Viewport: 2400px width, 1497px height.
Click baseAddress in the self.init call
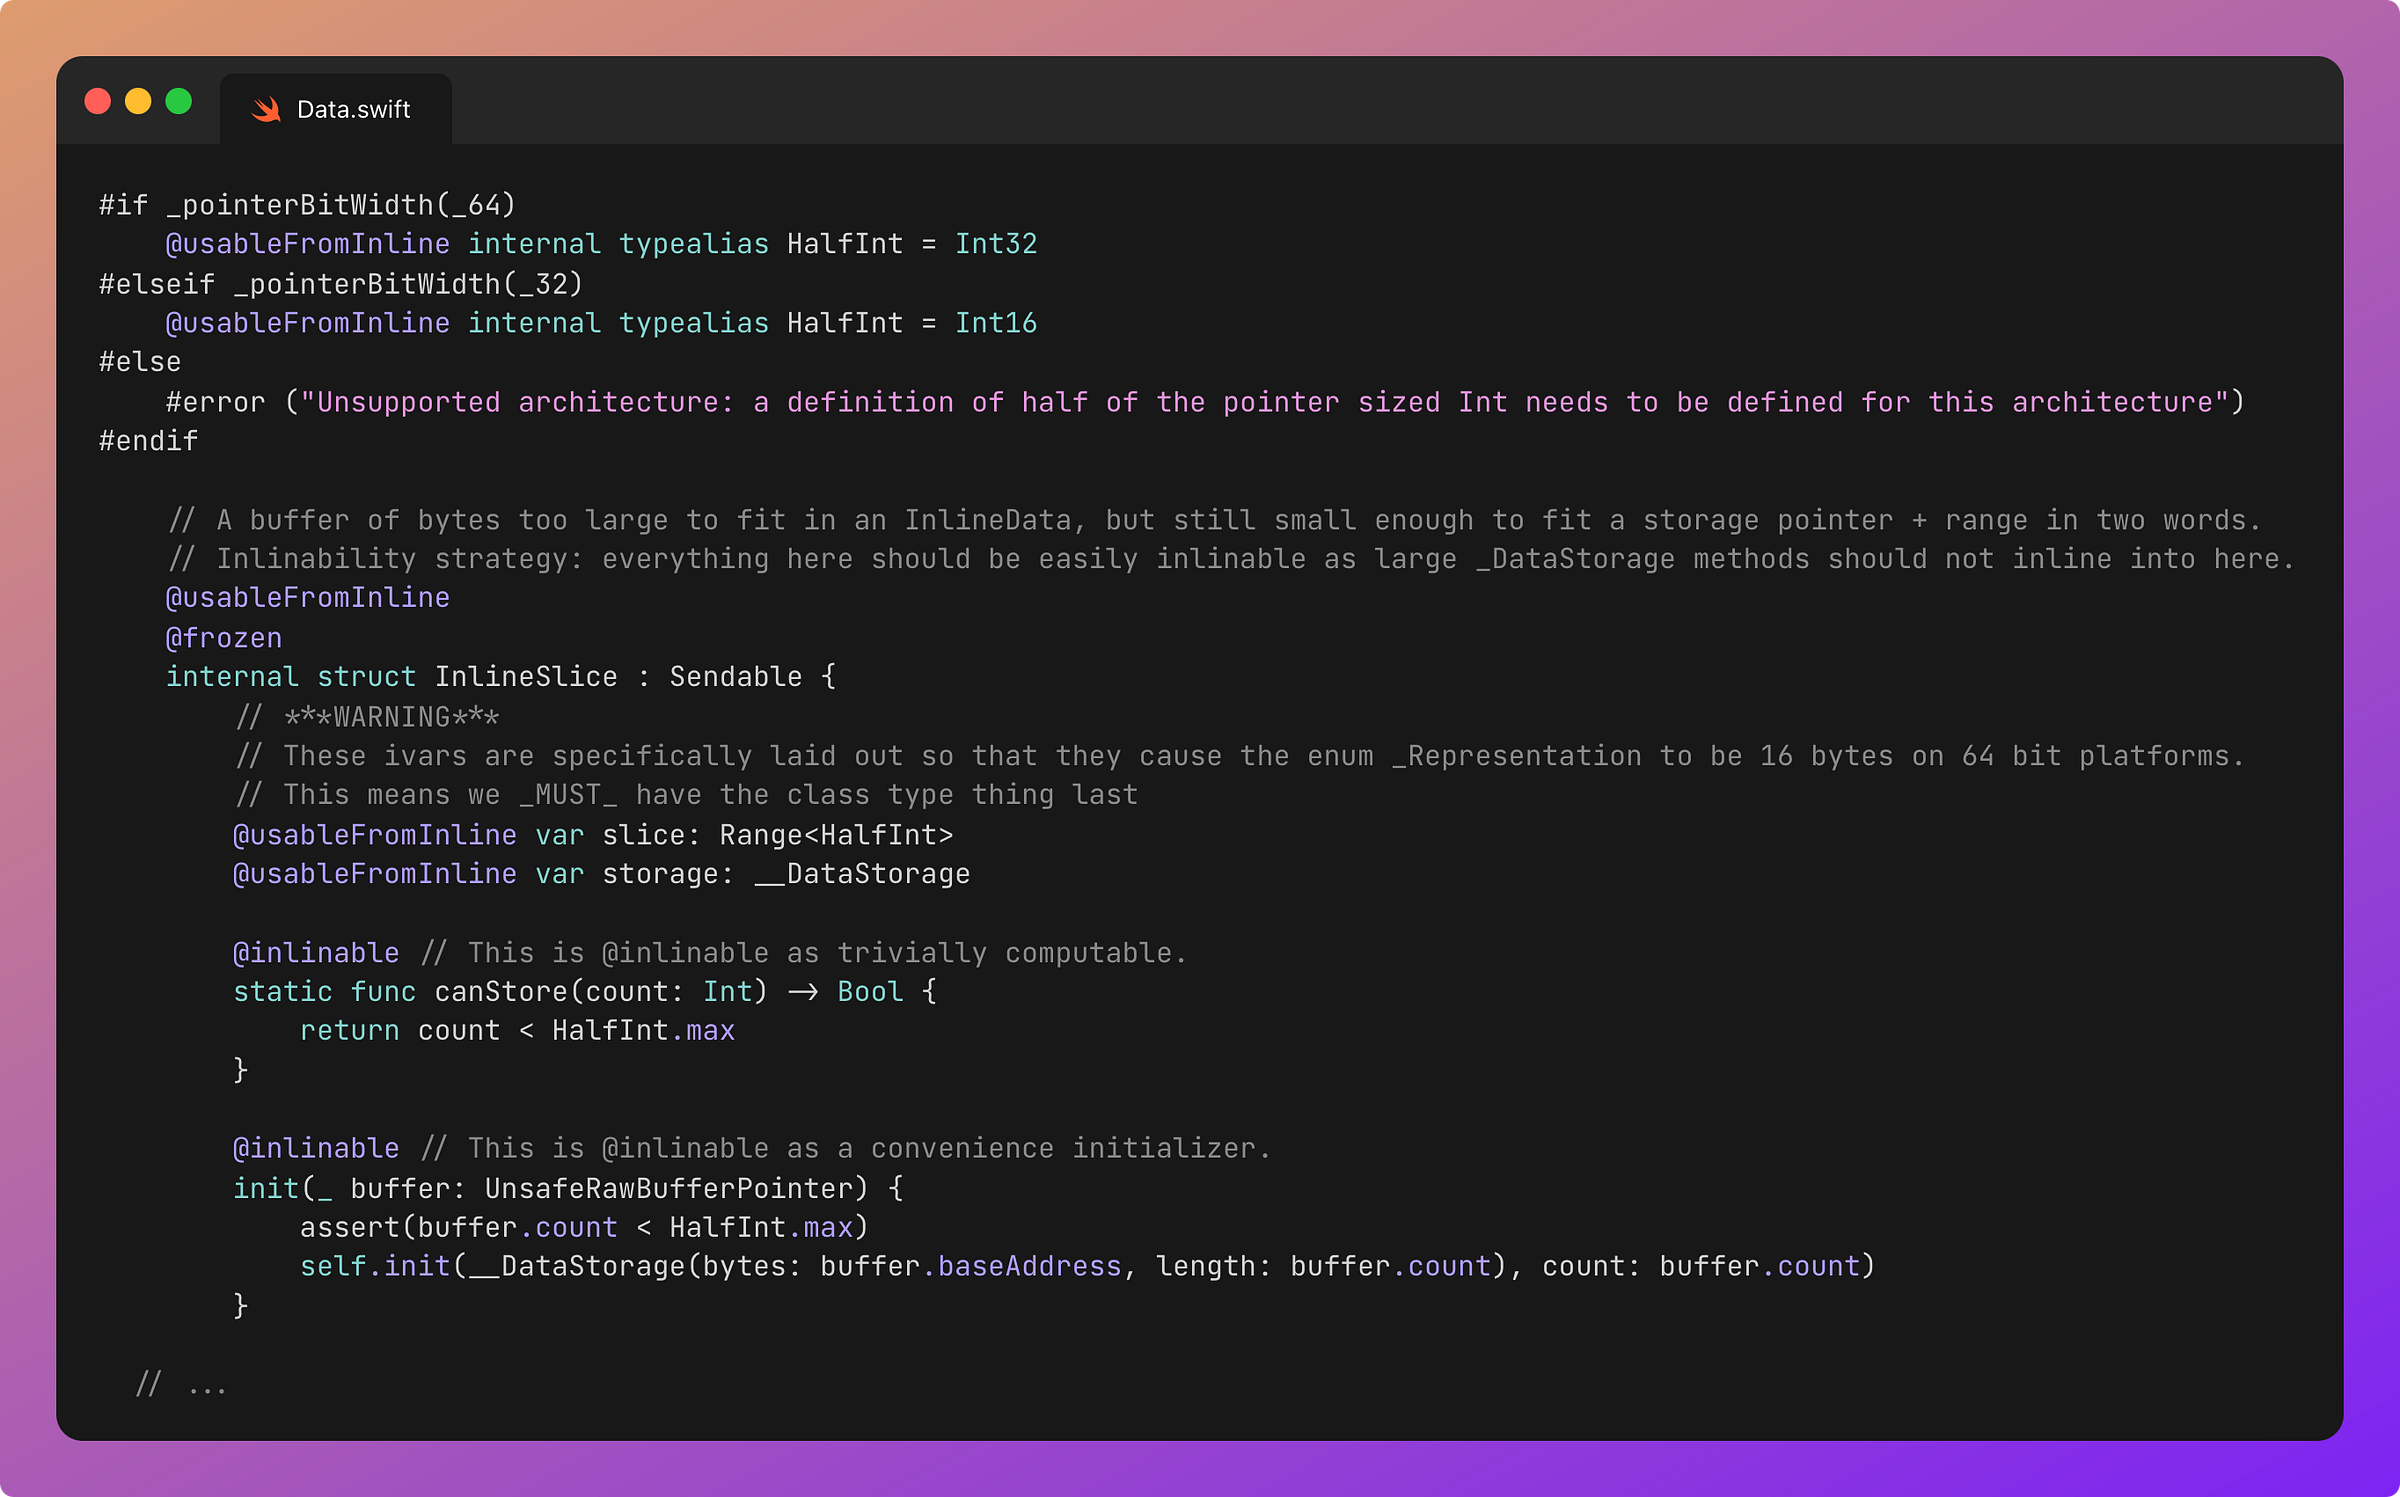click(x=1028, y=1267)
